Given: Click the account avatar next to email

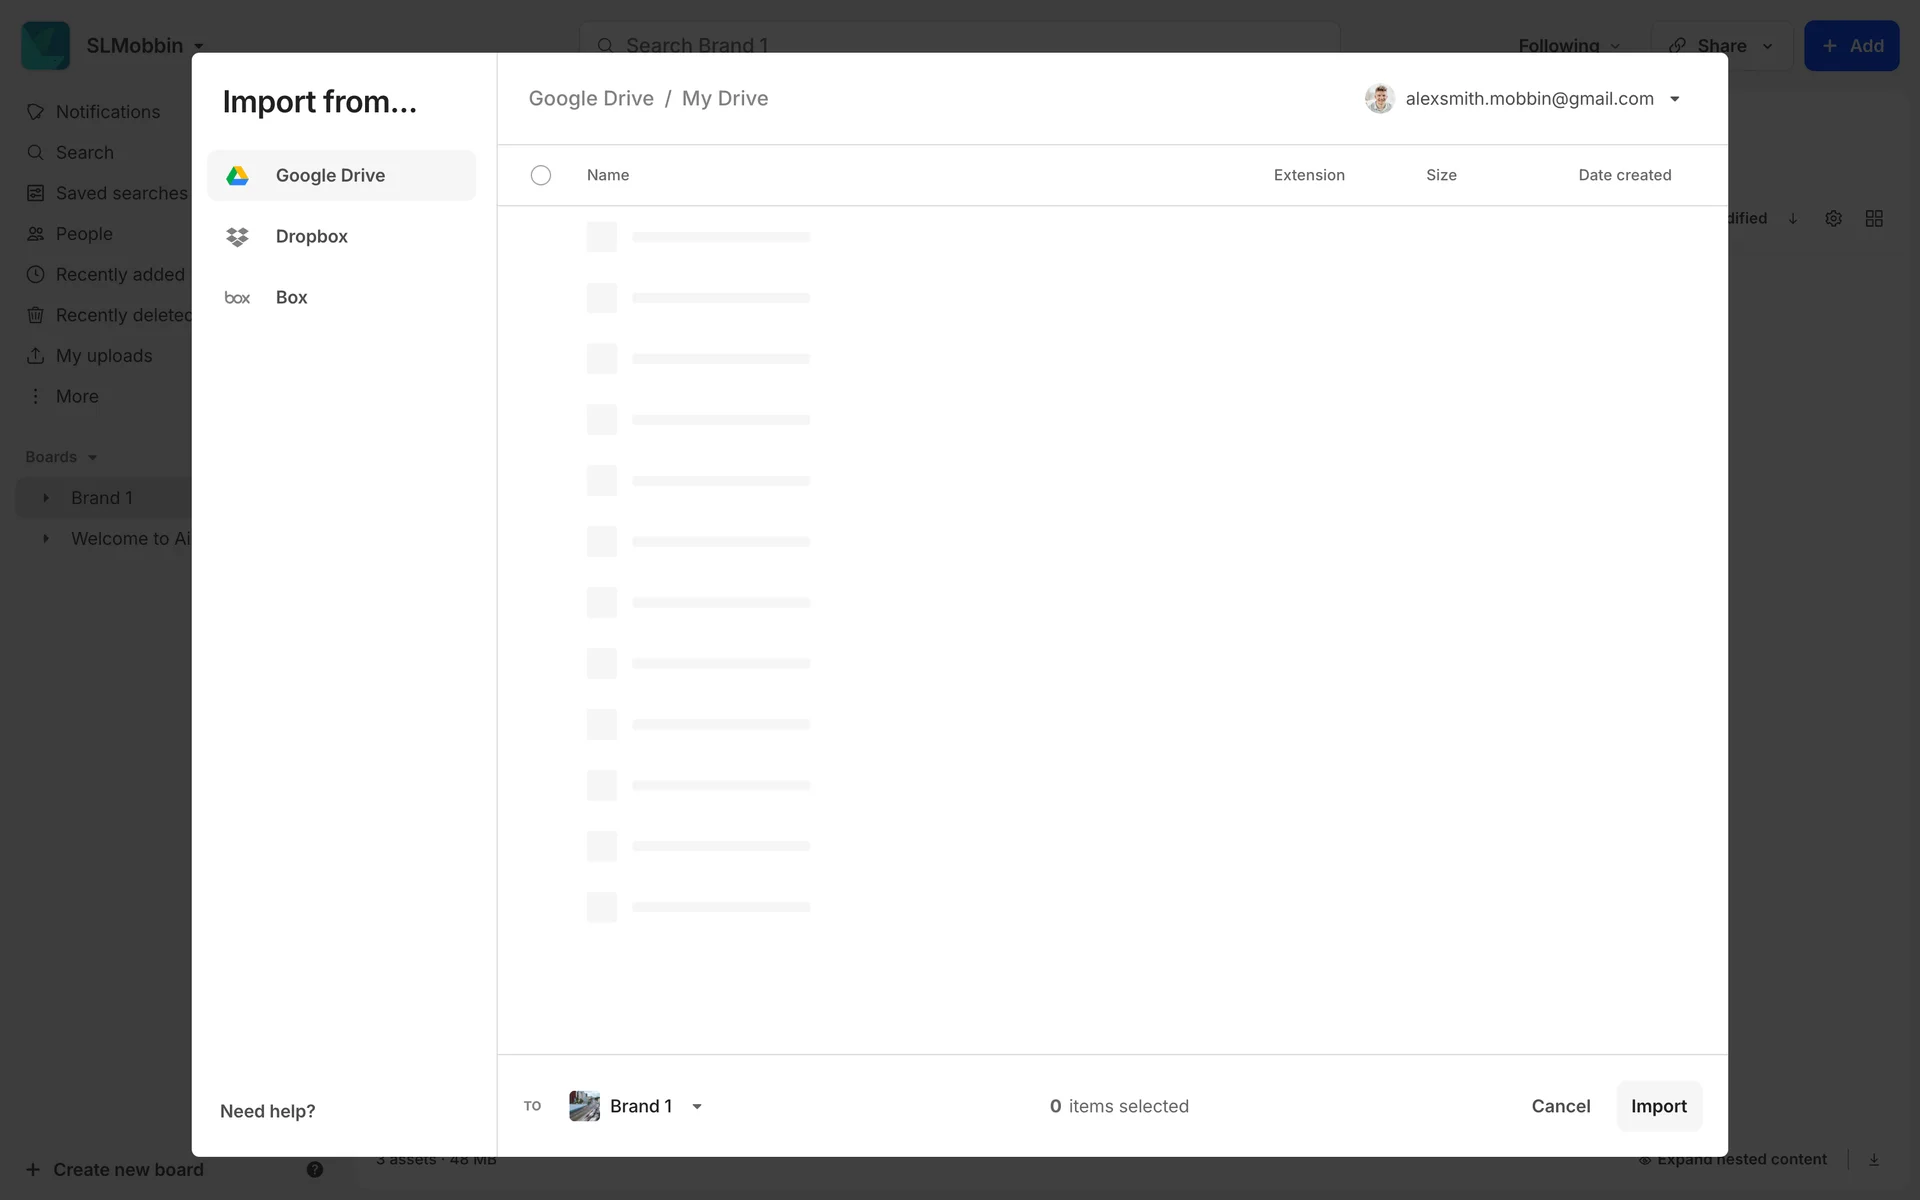Looking at the screenshot, I should pyautogui.click(x=1379, y=99).
